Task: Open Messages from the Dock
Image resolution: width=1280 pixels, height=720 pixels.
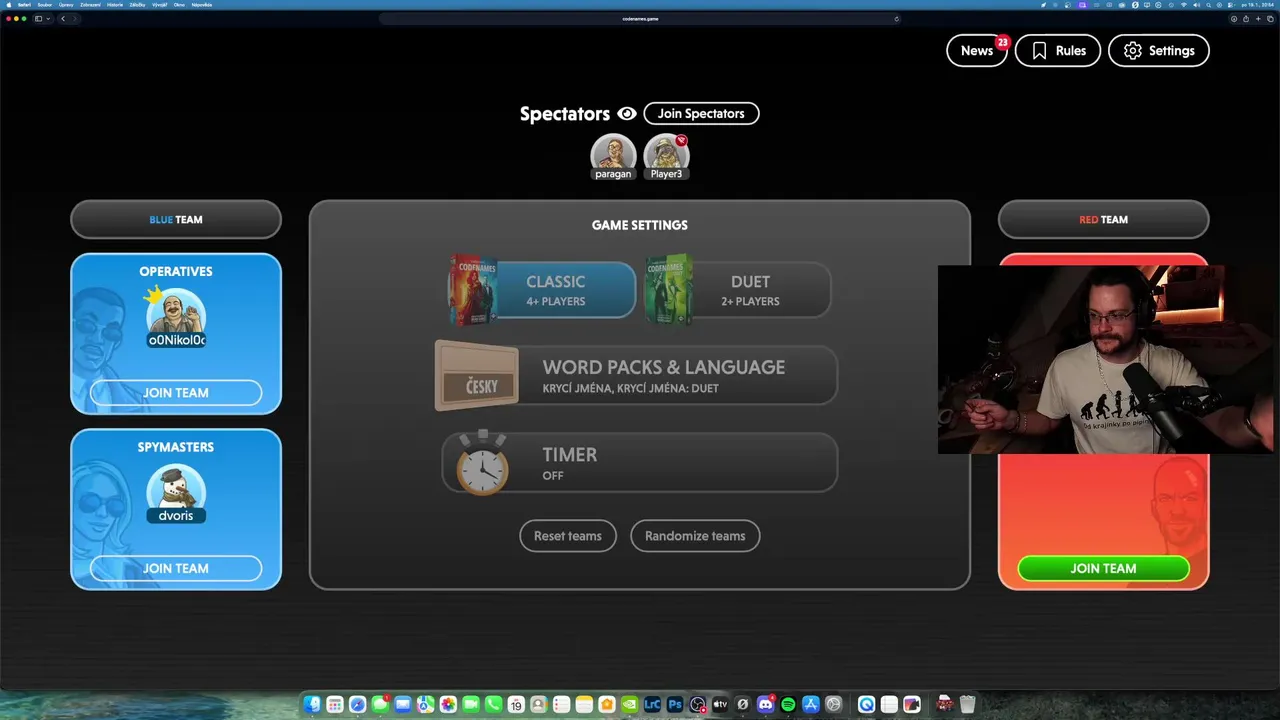Action: [x=380, y=704]
